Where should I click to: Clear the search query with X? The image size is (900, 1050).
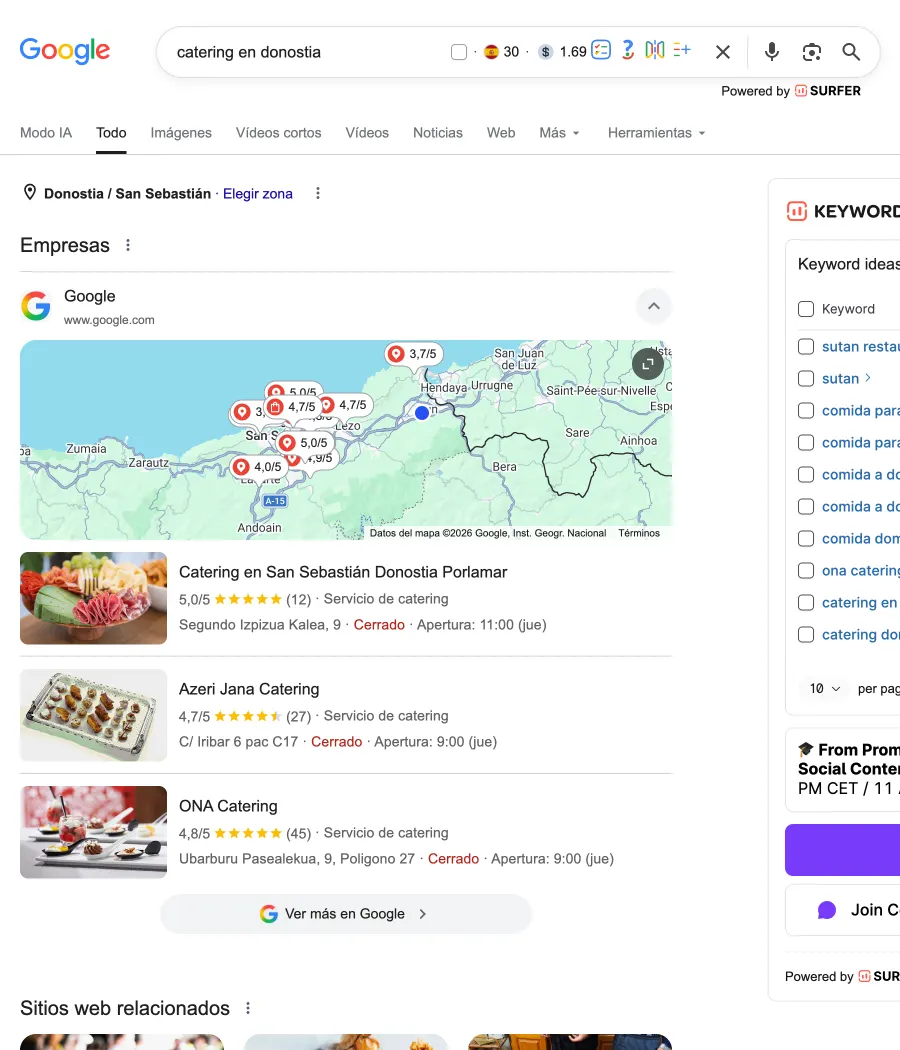(723, 52)
